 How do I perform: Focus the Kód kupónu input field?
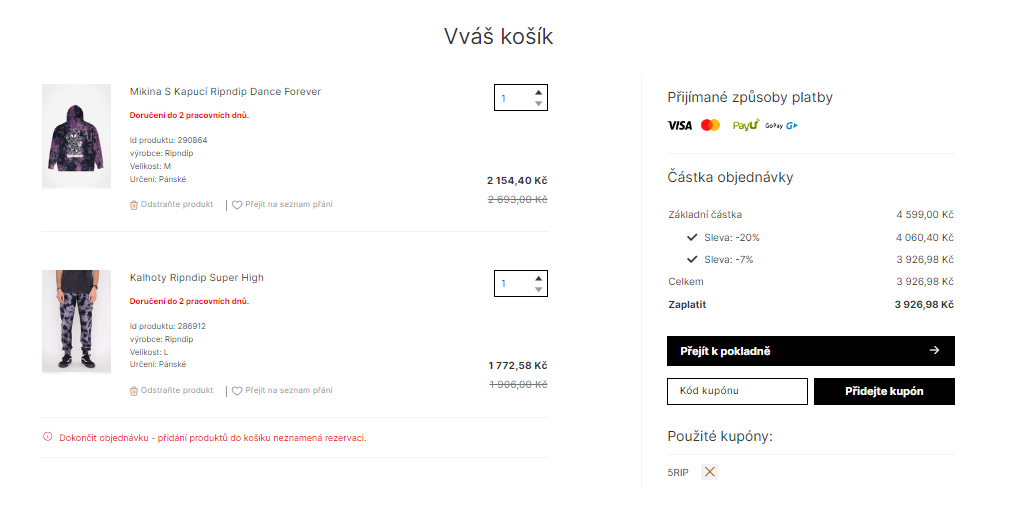pos(737,391)
